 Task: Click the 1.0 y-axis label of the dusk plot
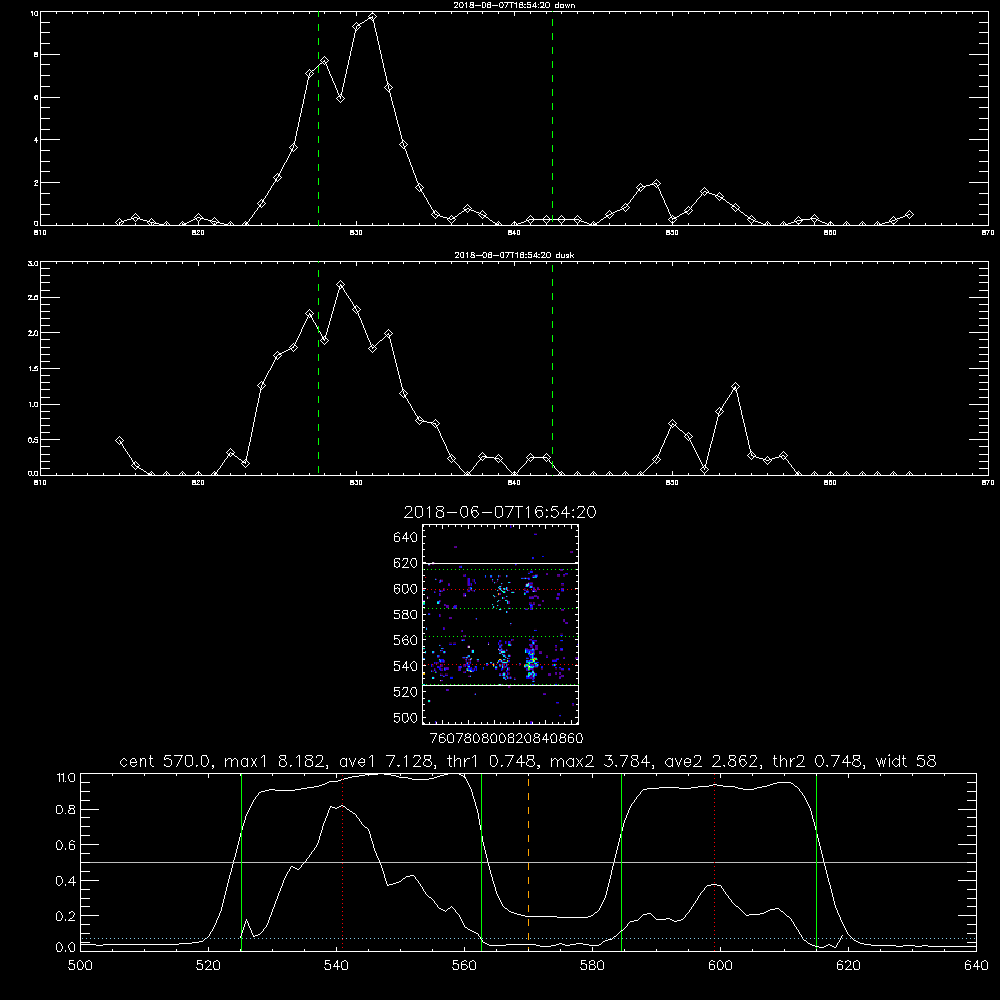[x=34, y=404]
